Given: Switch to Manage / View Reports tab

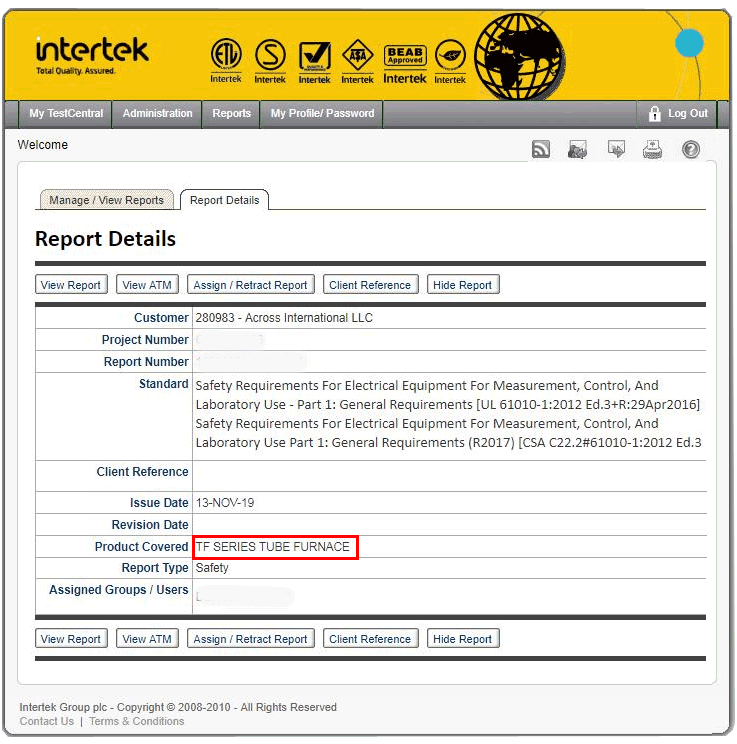Looking at the screenshot, I should tap(106, 200).
